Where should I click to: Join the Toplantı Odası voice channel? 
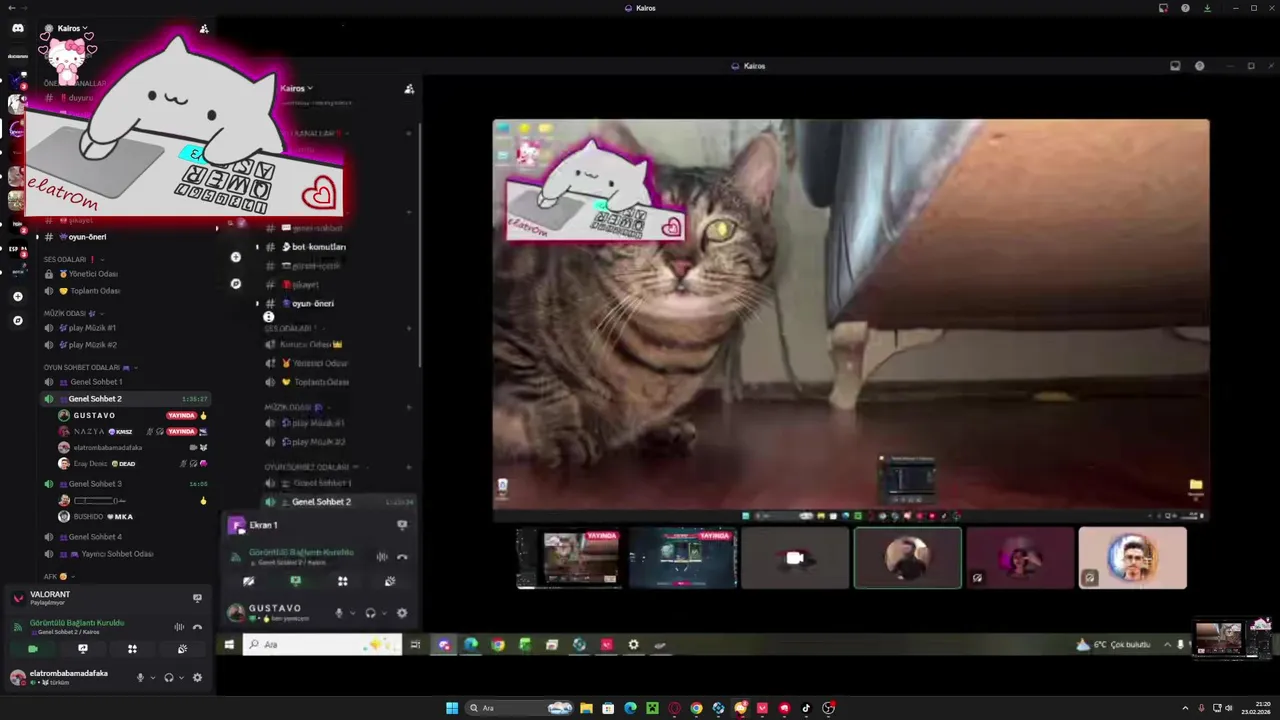pos(127,291)
